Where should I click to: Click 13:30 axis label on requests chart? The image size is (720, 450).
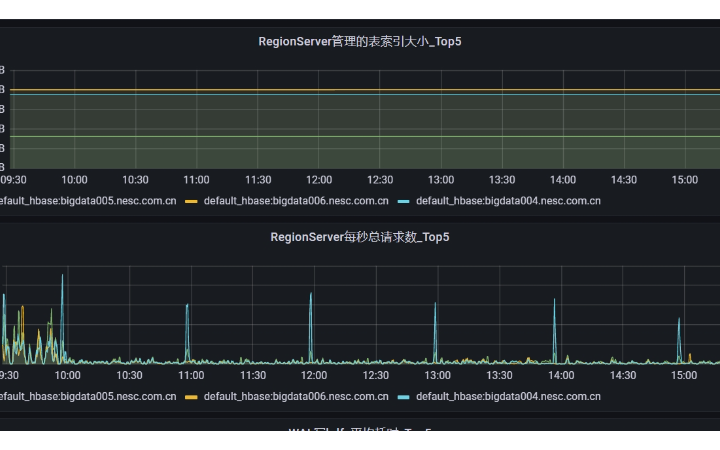pyautogui.click(x=499, y=376)
